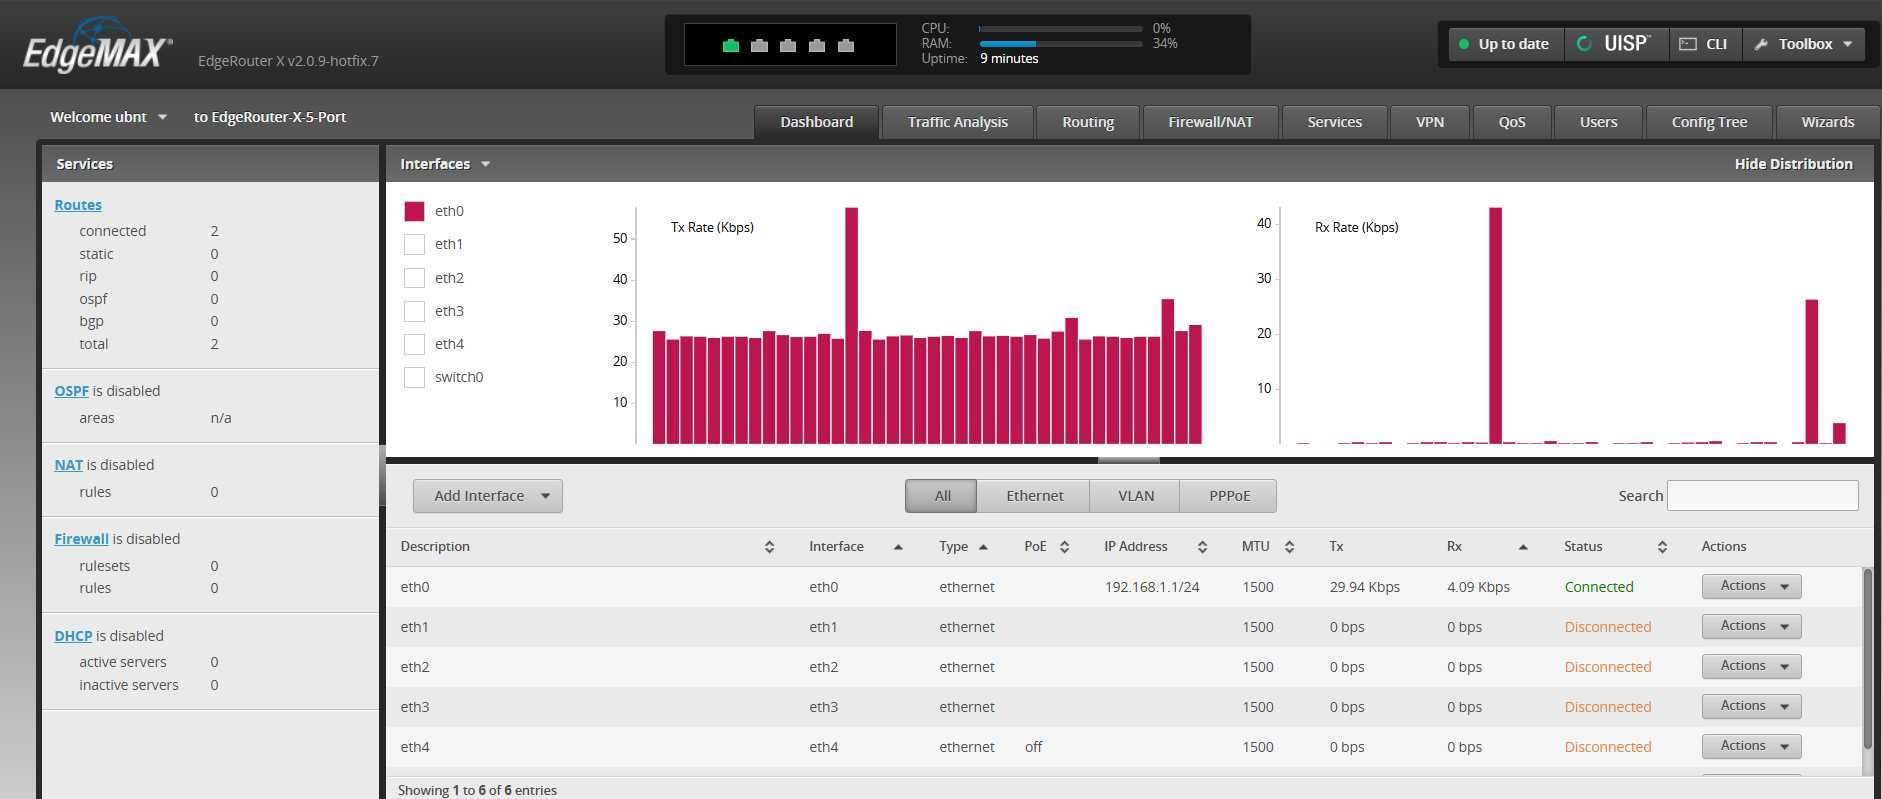This screenshot has width=1882, height=799.
Task: Open Actions dropdown for eth1
Action: (x=1751, y=627)
